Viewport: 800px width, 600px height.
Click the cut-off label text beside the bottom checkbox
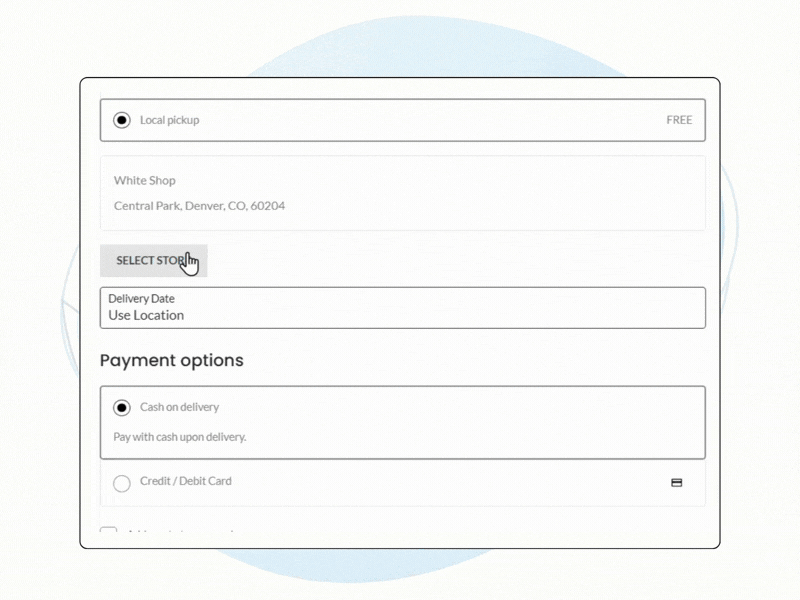pos(180,534)
